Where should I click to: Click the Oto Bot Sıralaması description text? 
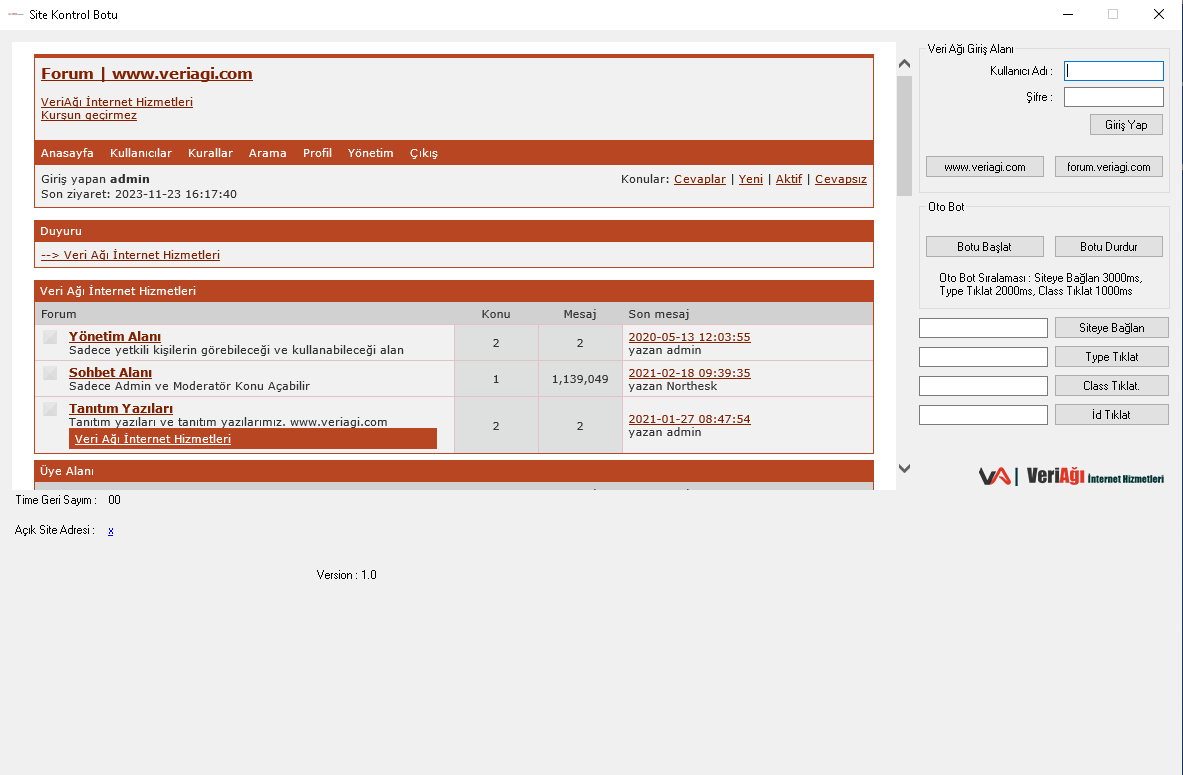coord(1040,284)
